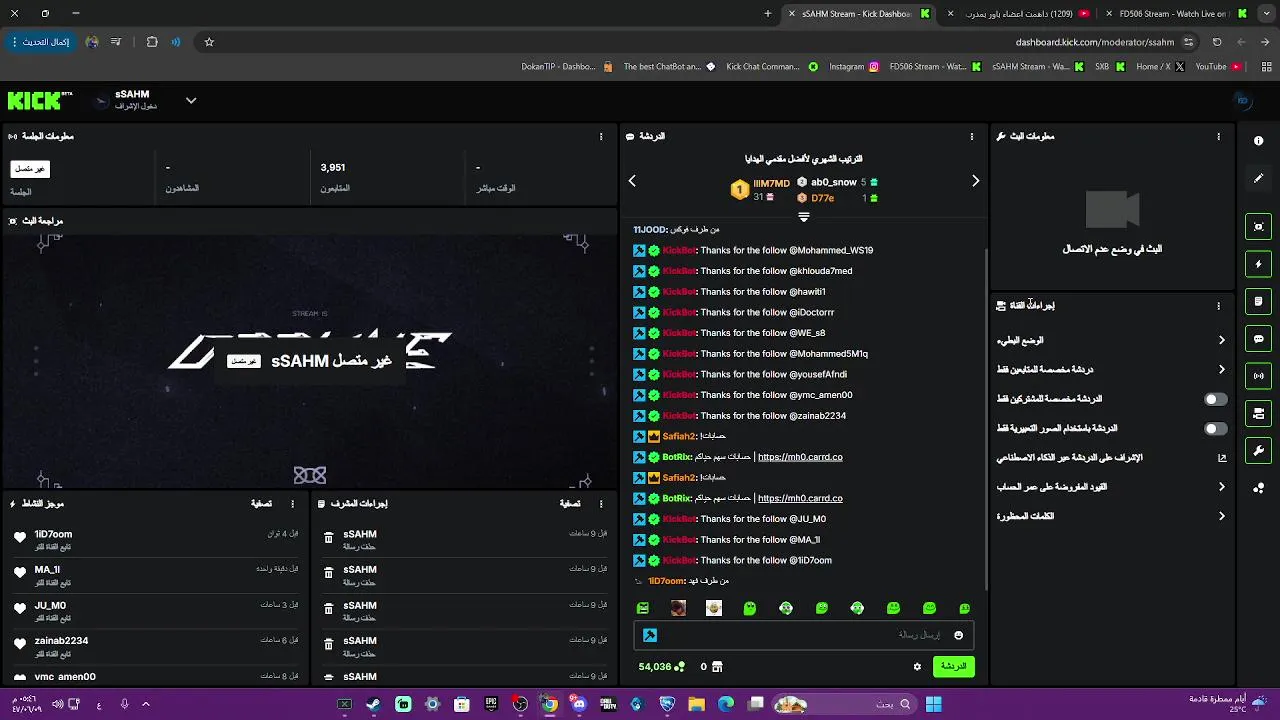Click the pencil edit icon in sidebar
The image size is (1280, 720).
point(1259,178)
